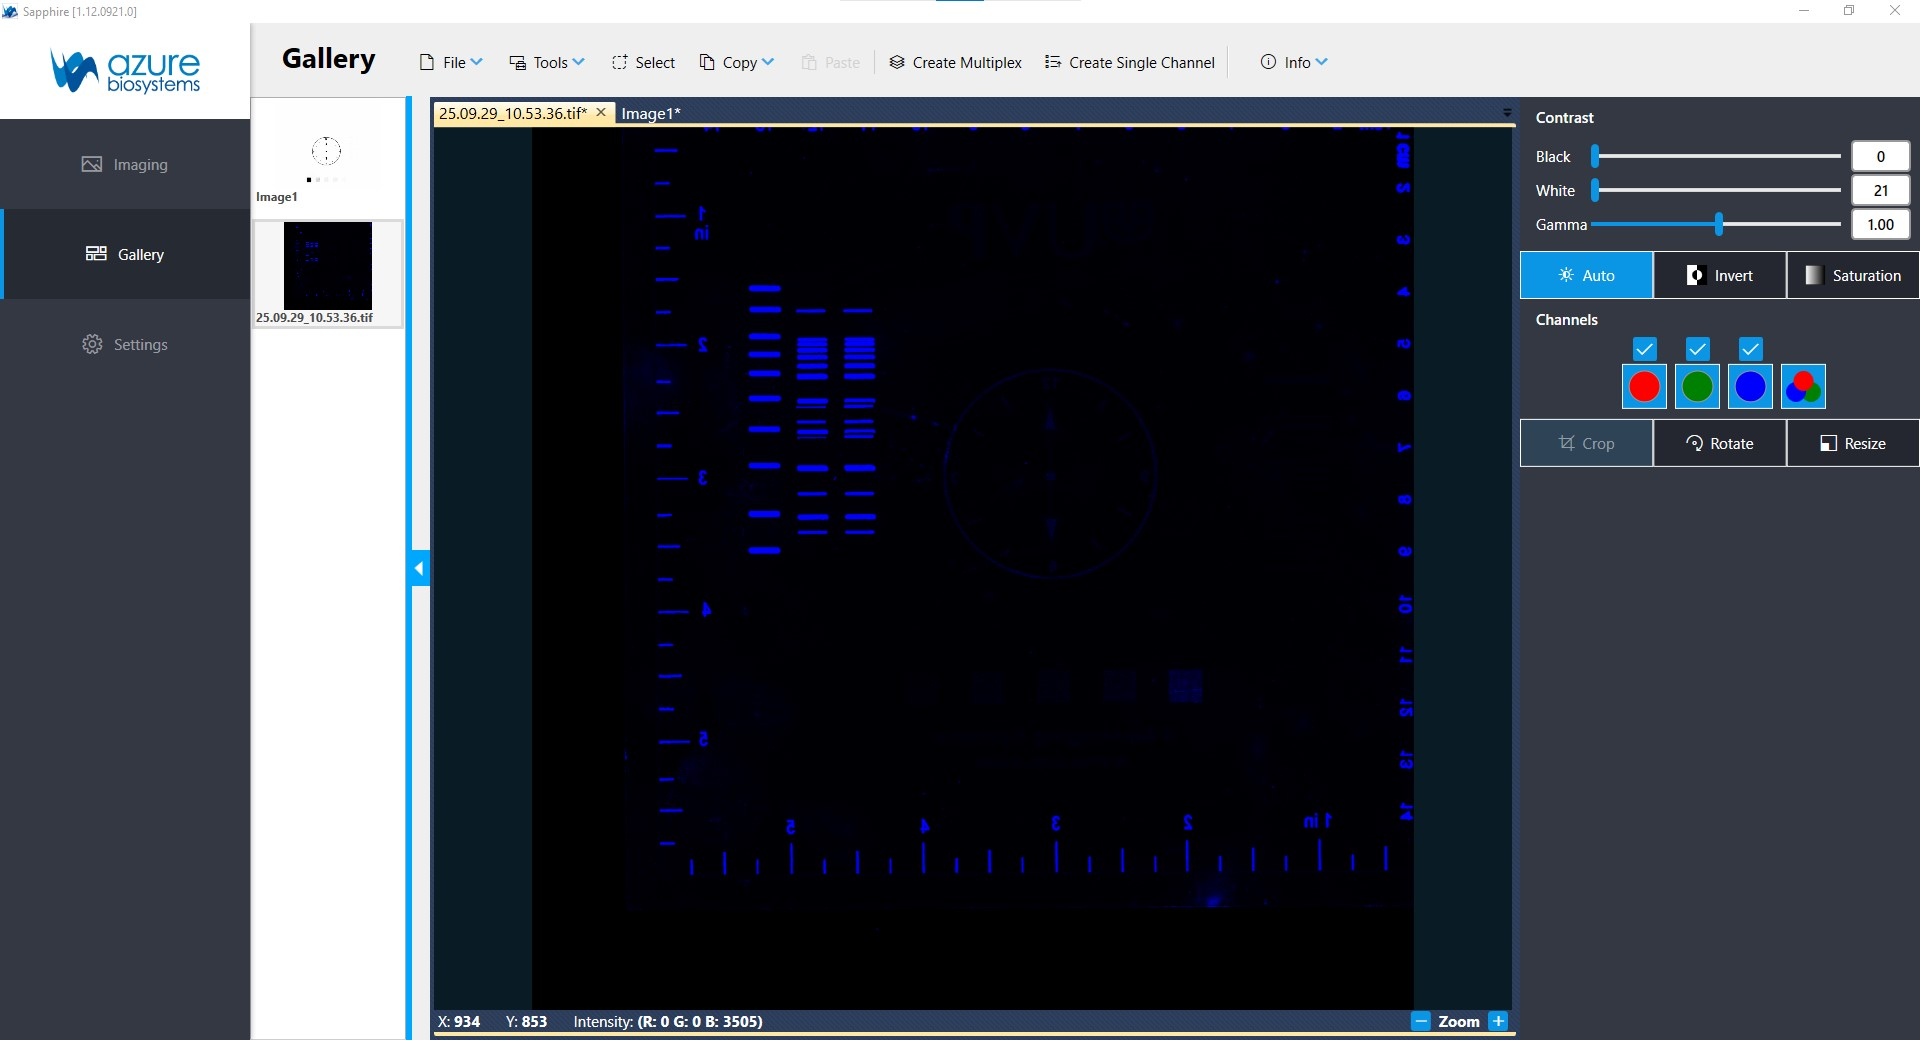Open the Info dropdown menu

pyautogui.click(x=1294, y=62)
